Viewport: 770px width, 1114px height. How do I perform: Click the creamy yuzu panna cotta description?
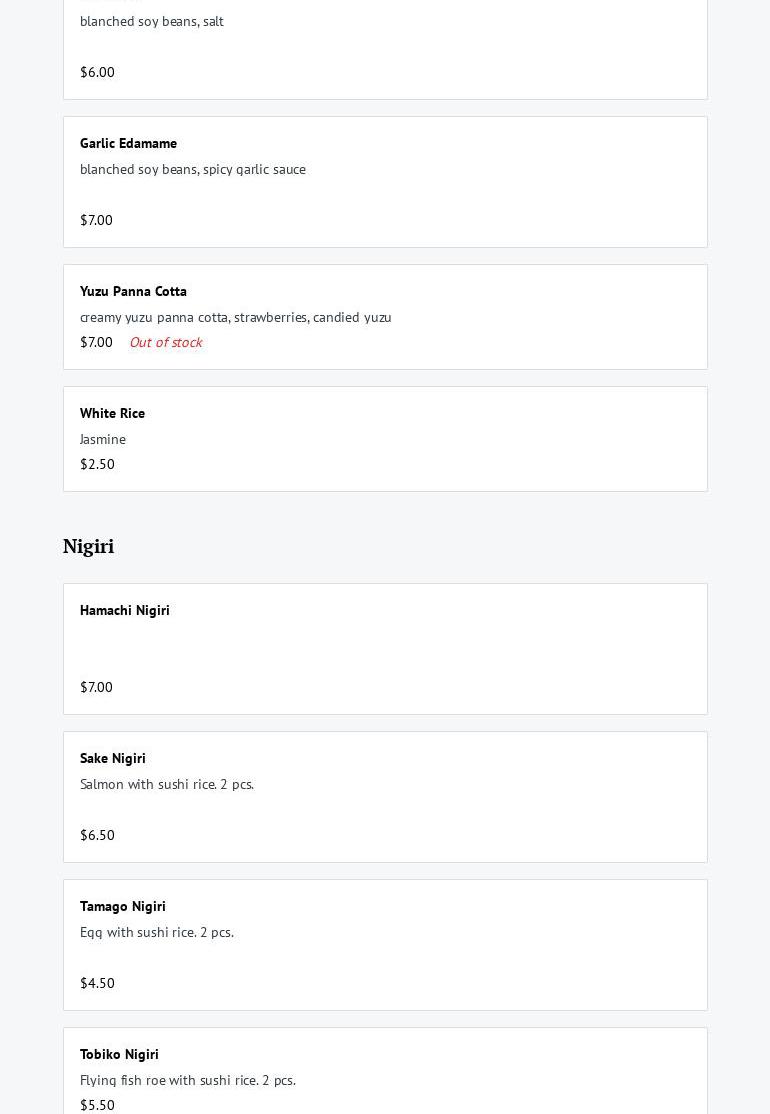tap(236, 317)
